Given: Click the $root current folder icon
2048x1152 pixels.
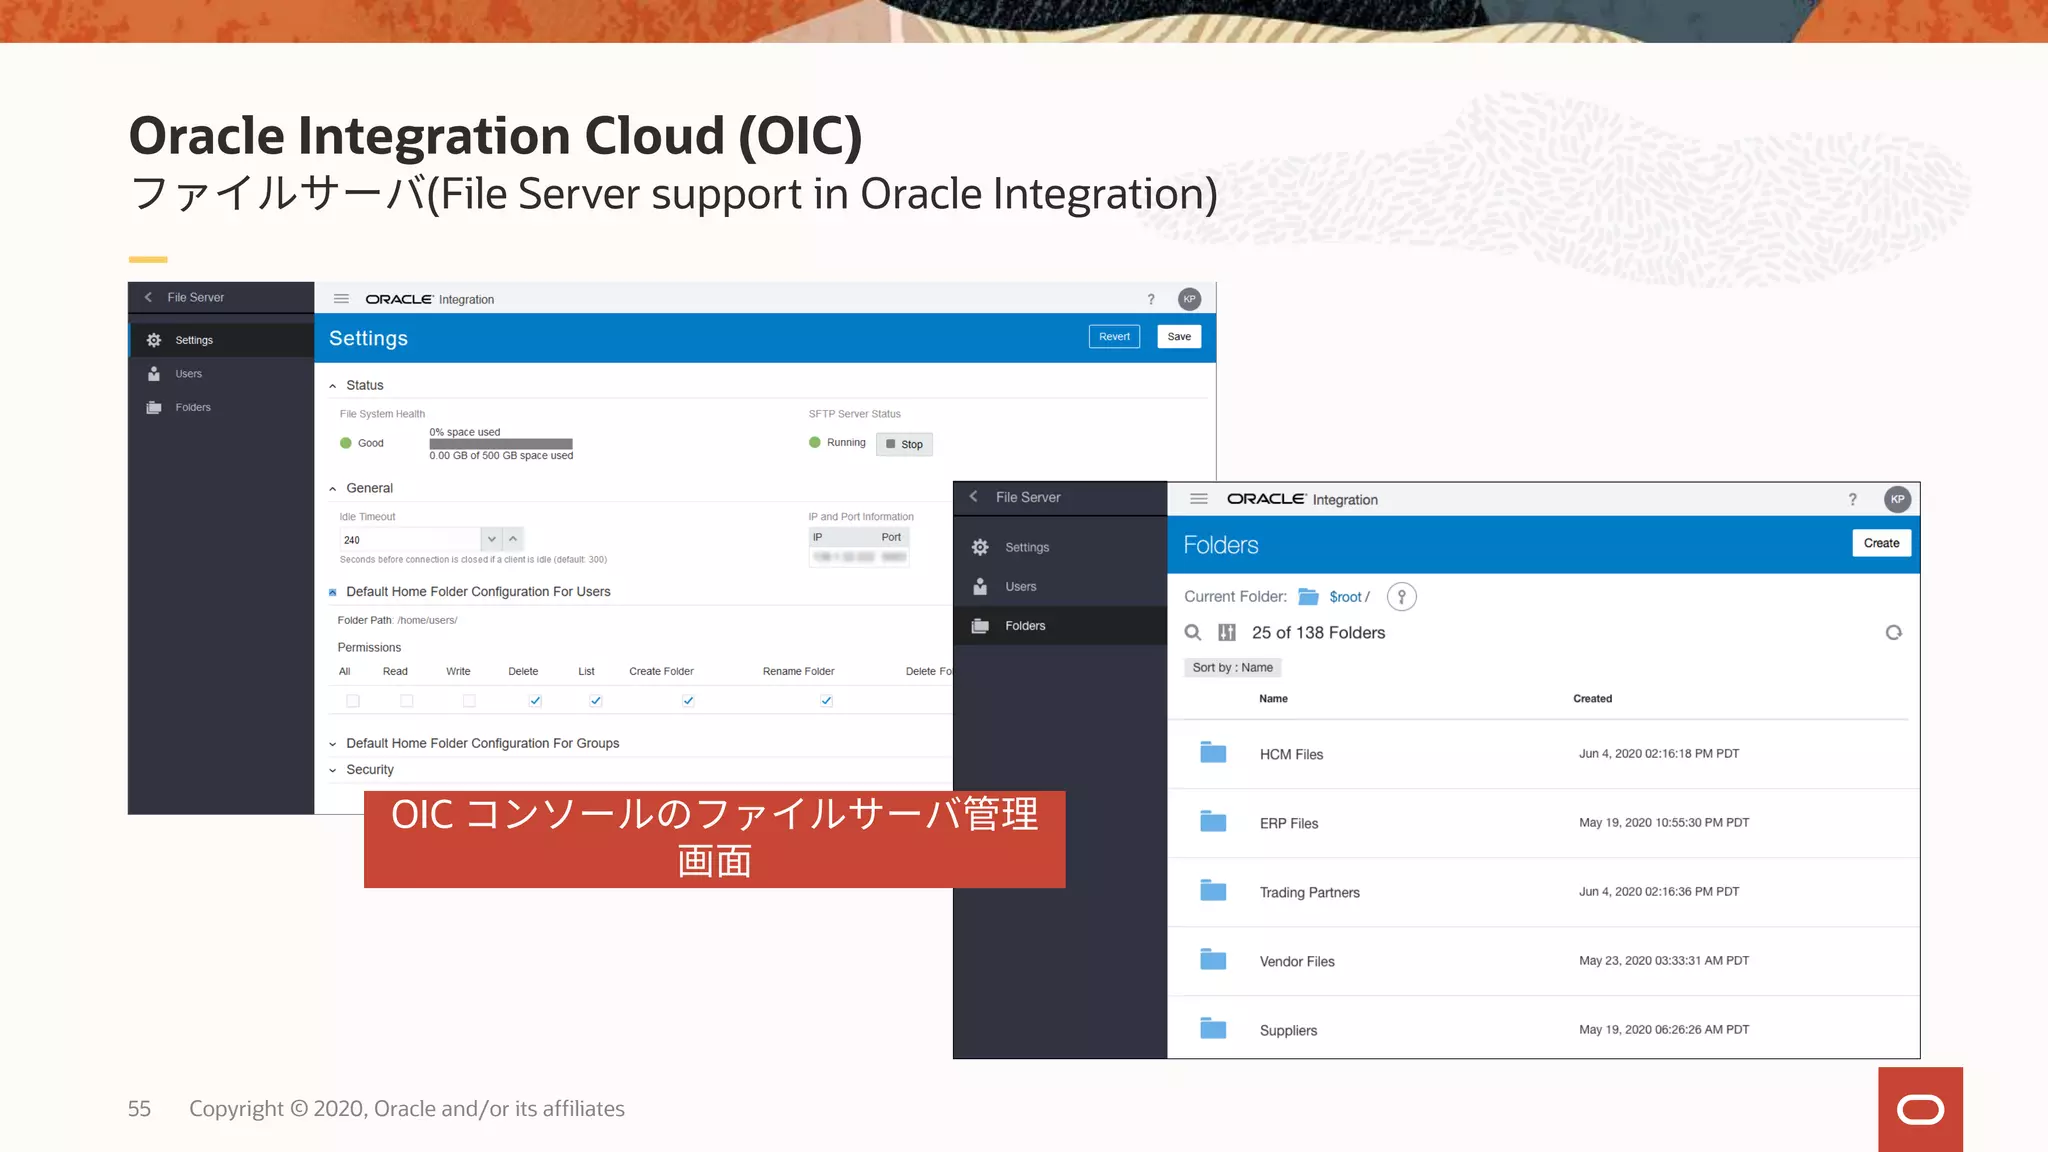Looking at the screenshot, I should 1308,597.
